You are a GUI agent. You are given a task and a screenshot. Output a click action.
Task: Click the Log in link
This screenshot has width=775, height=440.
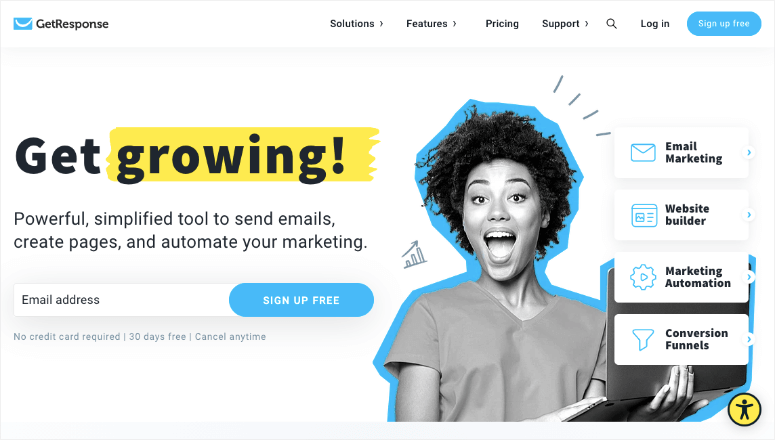coord(654,24)
